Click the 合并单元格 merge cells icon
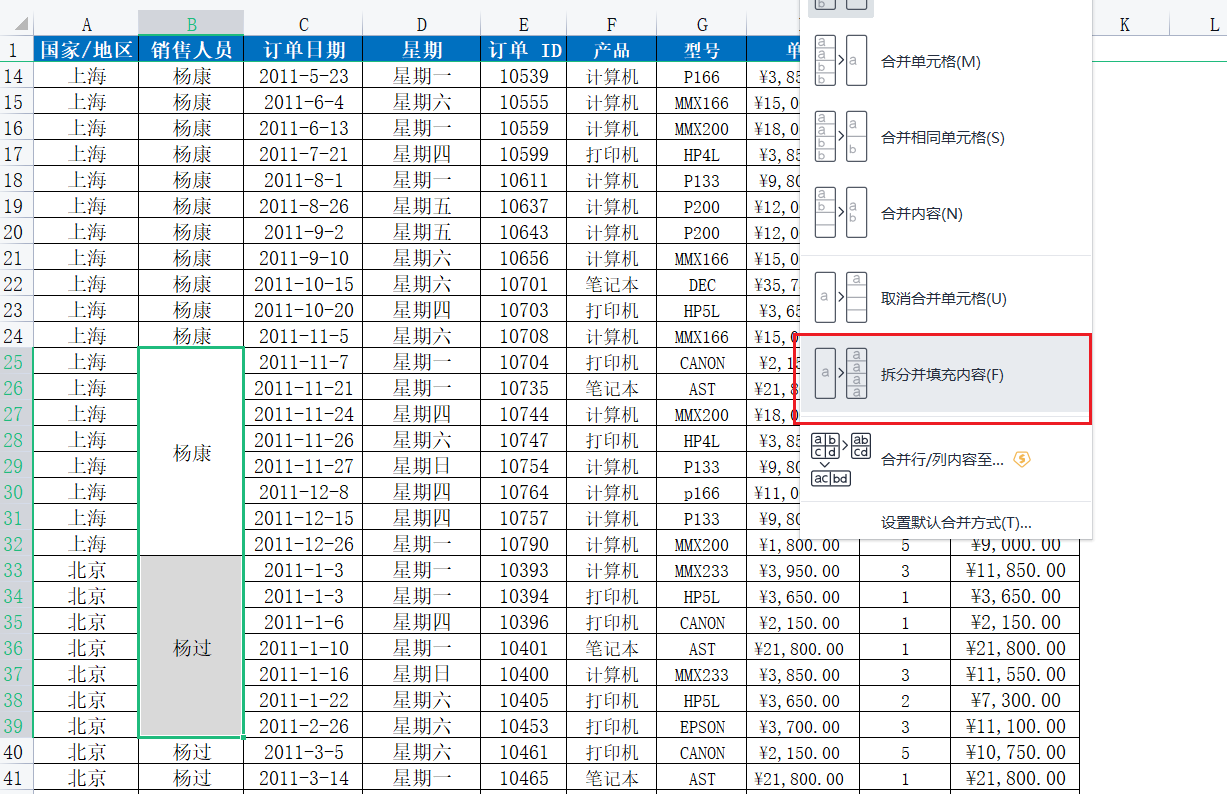This screenshot has width=1227, height=794. [841, 61]
